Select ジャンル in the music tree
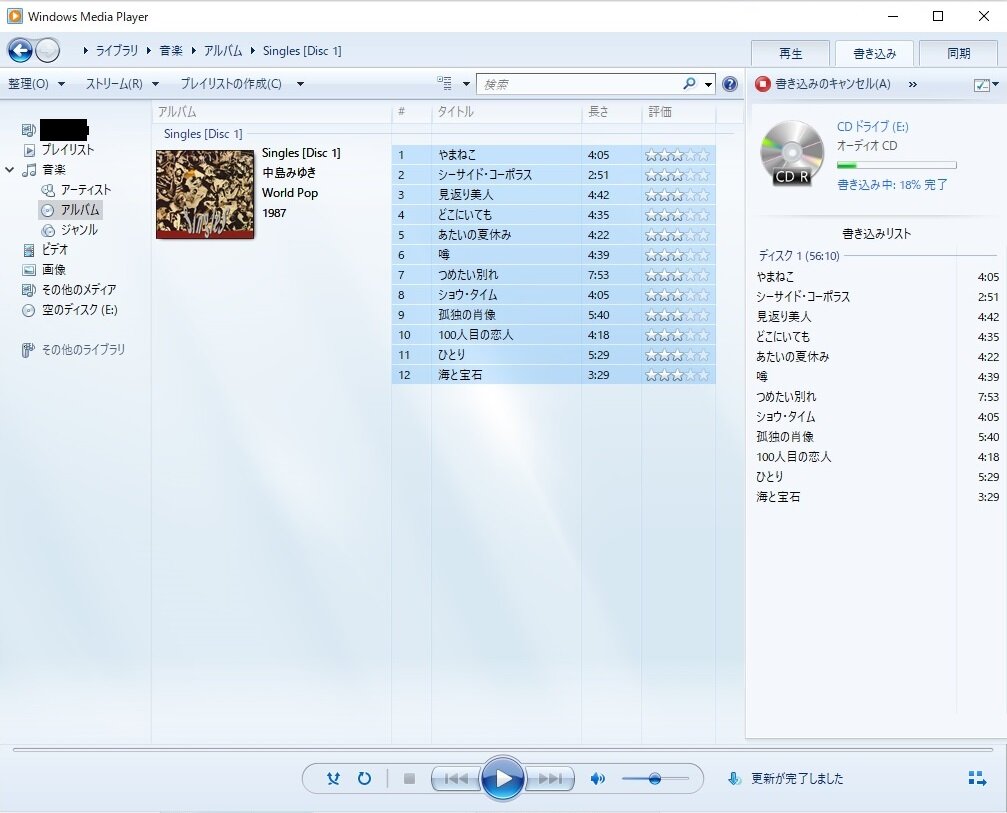This screenshot has height=813, width=1007. 79,229
